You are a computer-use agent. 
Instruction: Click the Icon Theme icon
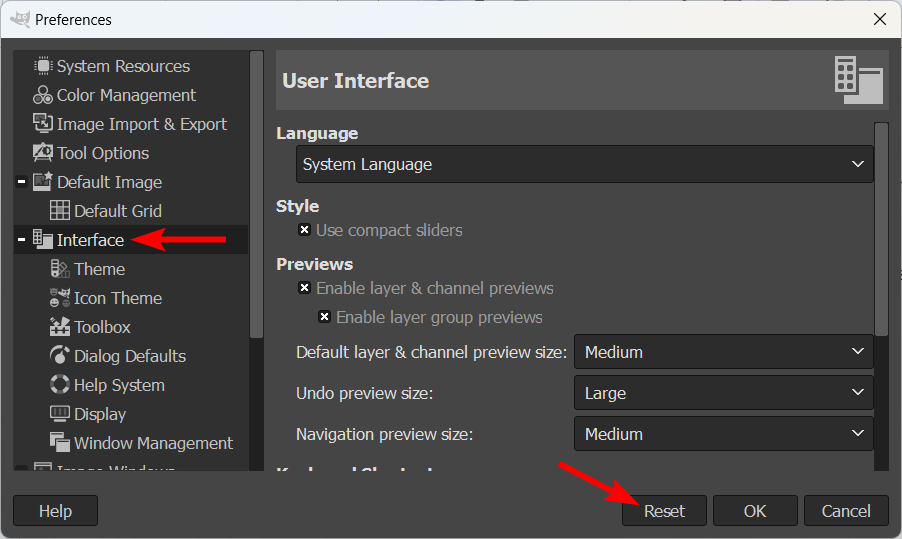[59, 298]
